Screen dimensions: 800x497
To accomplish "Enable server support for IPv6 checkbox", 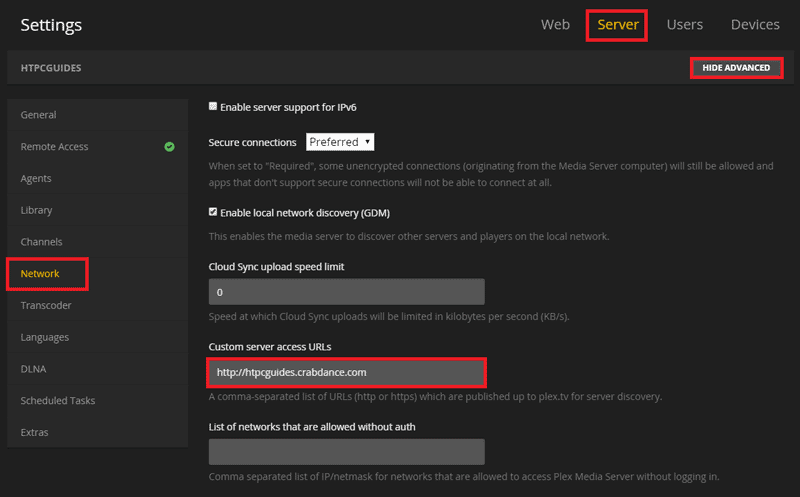I will (x=213, y=106).
